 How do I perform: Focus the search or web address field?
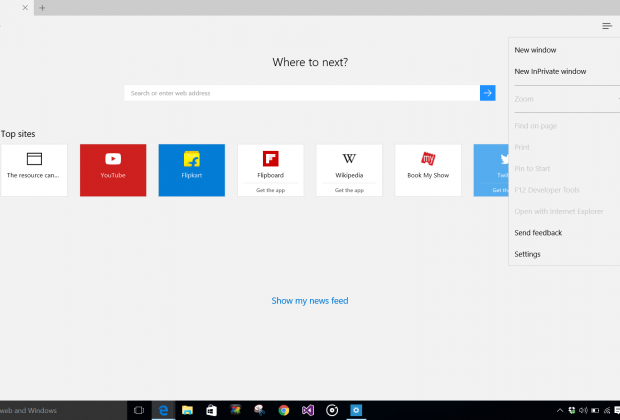coord(302,93)
